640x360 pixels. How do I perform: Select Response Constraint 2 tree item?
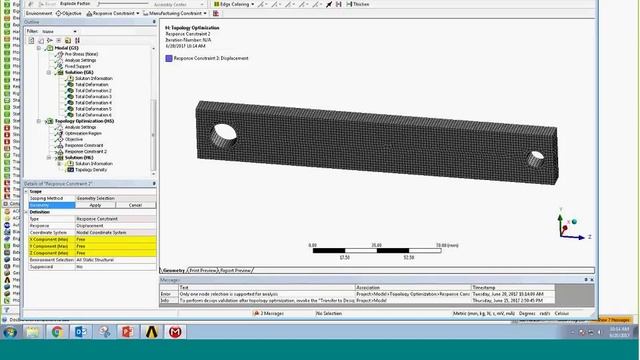coord(86,151)
